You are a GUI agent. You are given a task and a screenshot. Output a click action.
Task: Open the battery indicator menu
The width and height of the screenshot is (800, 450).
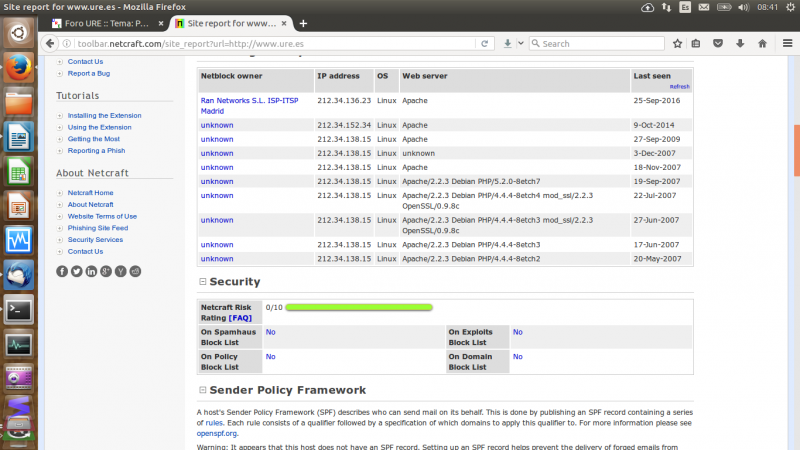coord(724,7)
